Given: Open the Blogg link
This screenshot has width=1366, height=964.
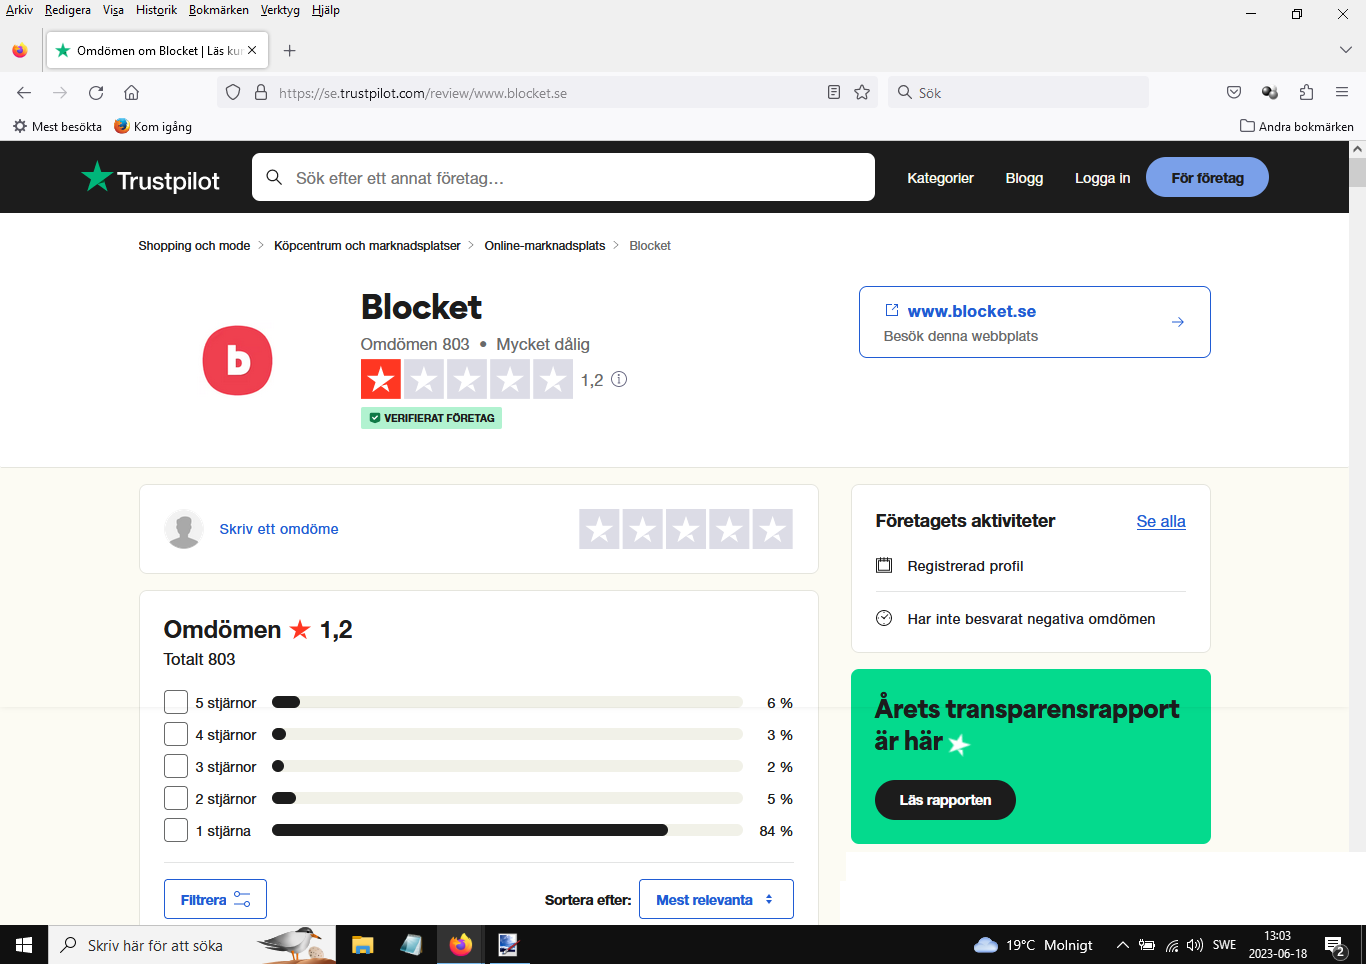Looking at the screenshot, I should 1024,178.
